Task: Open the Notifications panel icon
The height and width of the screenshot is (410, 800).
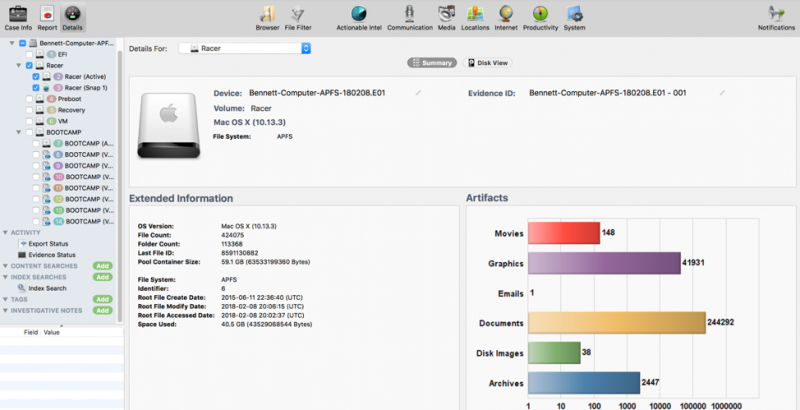Action: (776, 13)
